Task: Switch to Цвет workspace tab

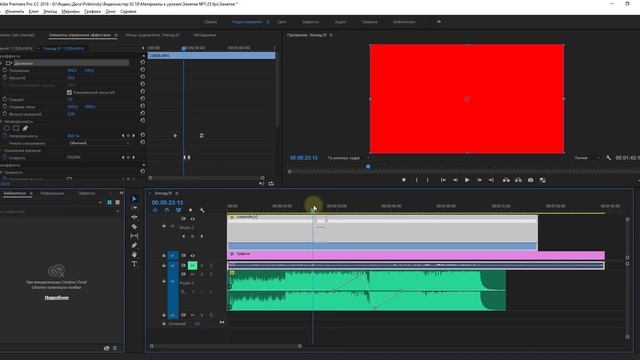Action: [282, 22]
